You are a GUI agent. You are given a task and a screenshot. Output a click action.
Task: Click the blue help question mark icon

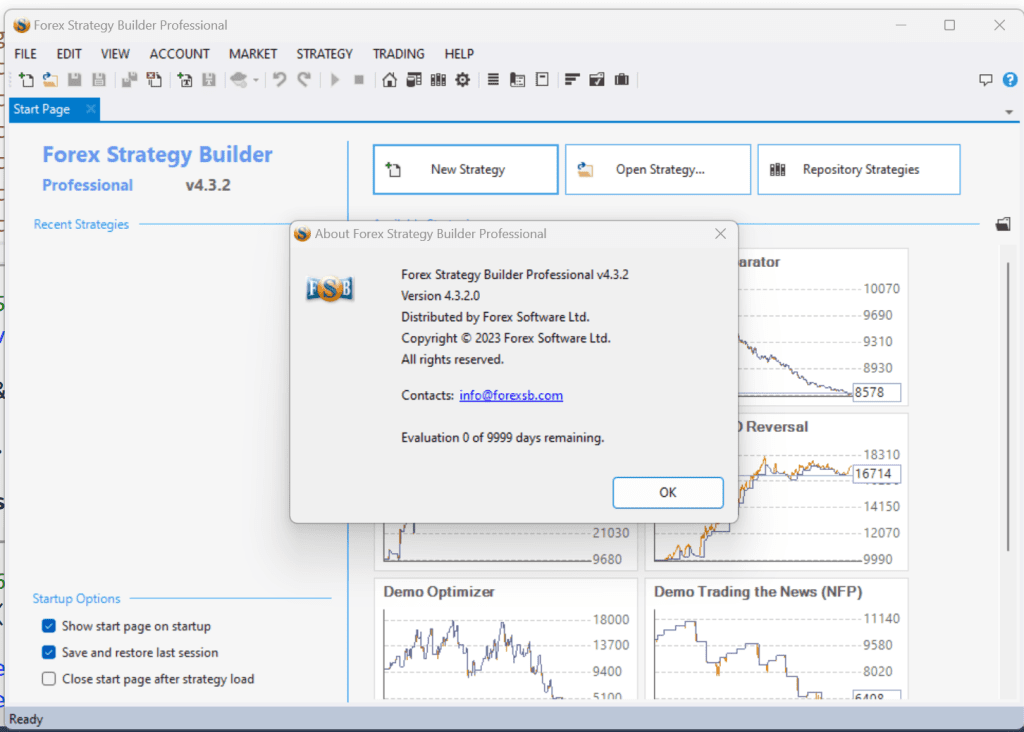point(1008,80)
